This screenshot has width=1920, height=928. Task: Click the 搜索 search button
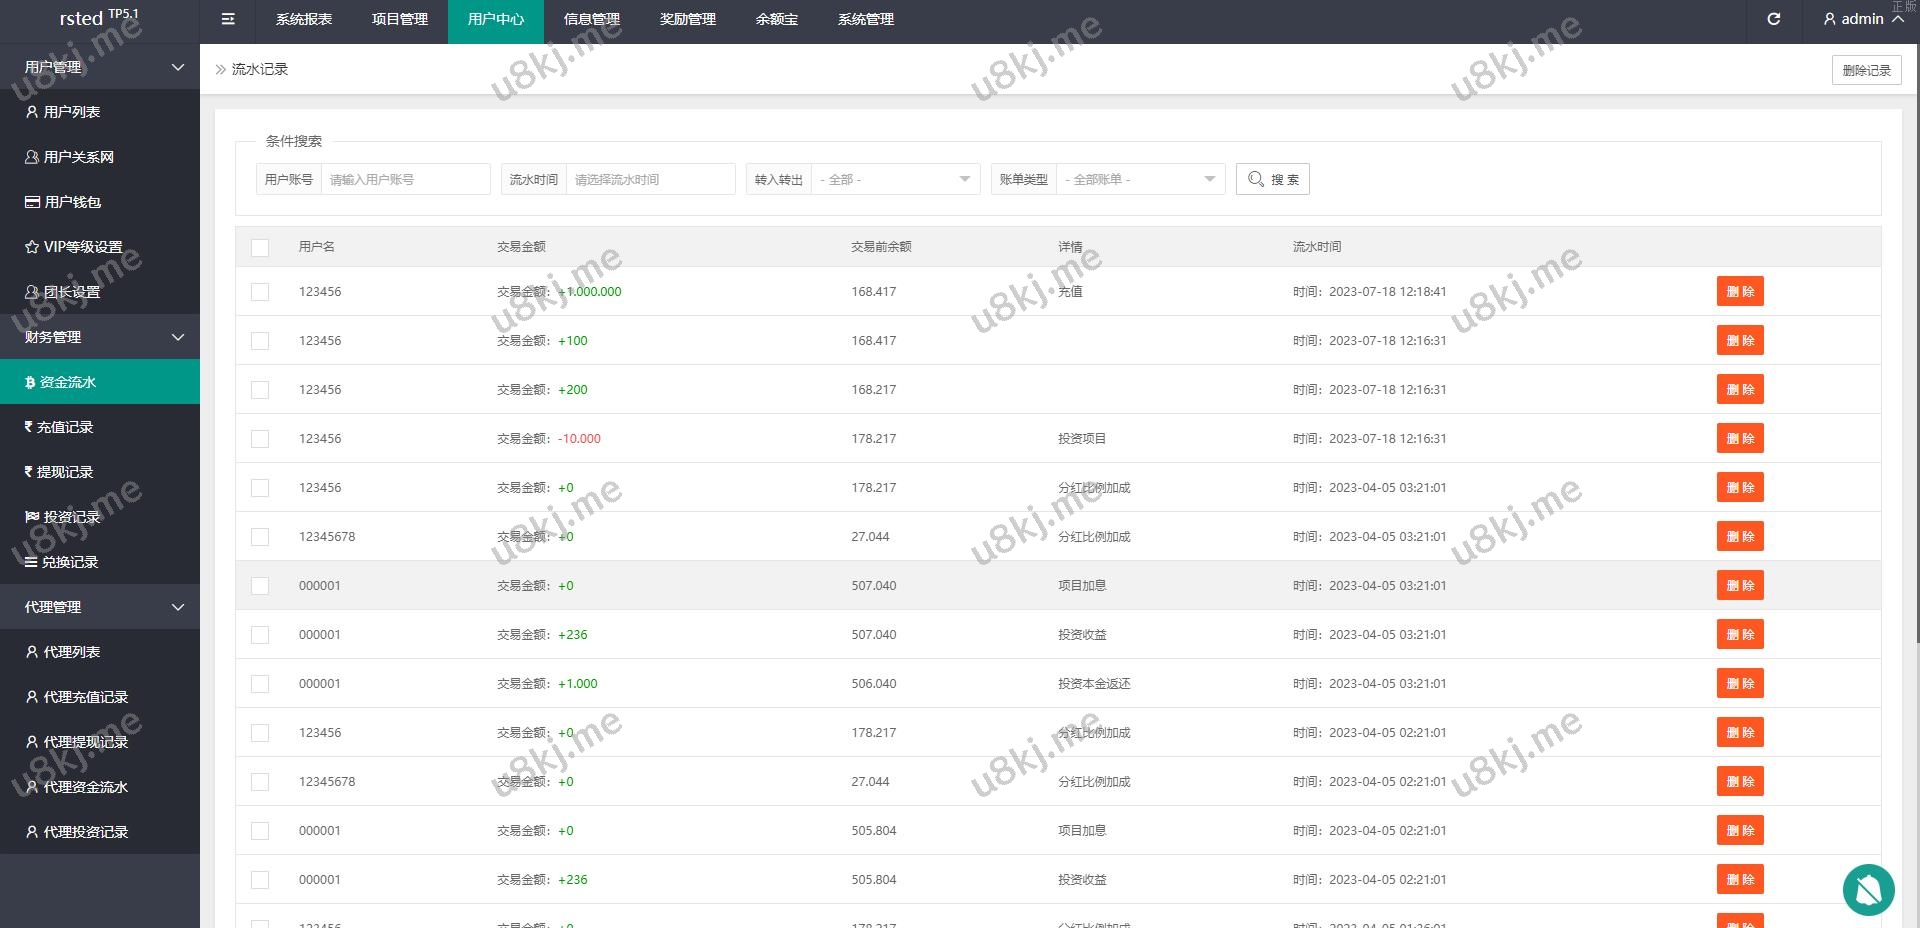pos(1272,179)
